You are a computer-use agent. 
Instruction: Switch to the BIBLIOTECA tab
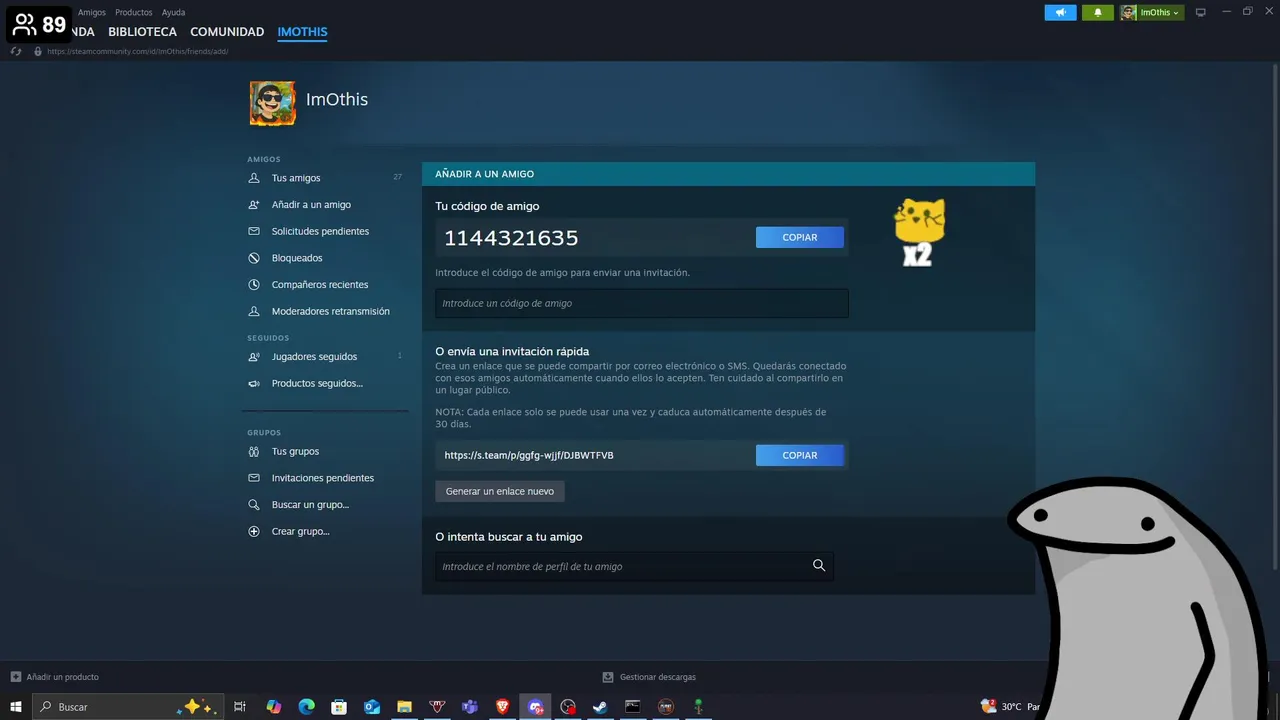click(142, 32)
